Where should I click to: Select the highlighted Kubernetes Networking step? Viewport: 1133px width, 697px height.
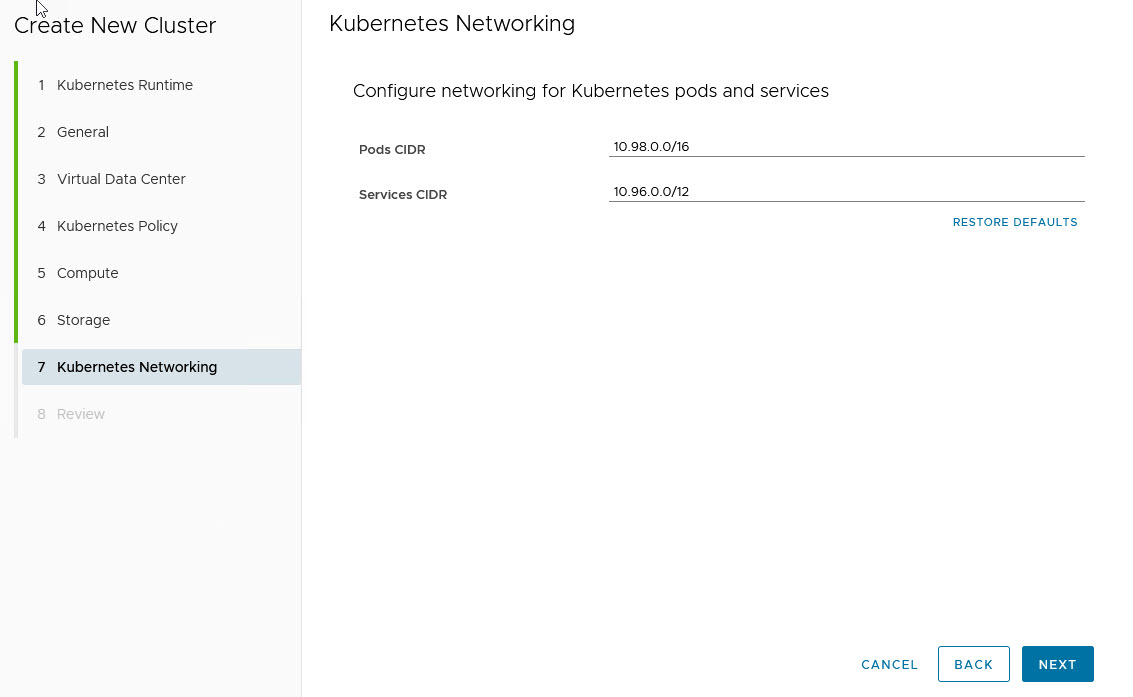click(x=137, y=367)
